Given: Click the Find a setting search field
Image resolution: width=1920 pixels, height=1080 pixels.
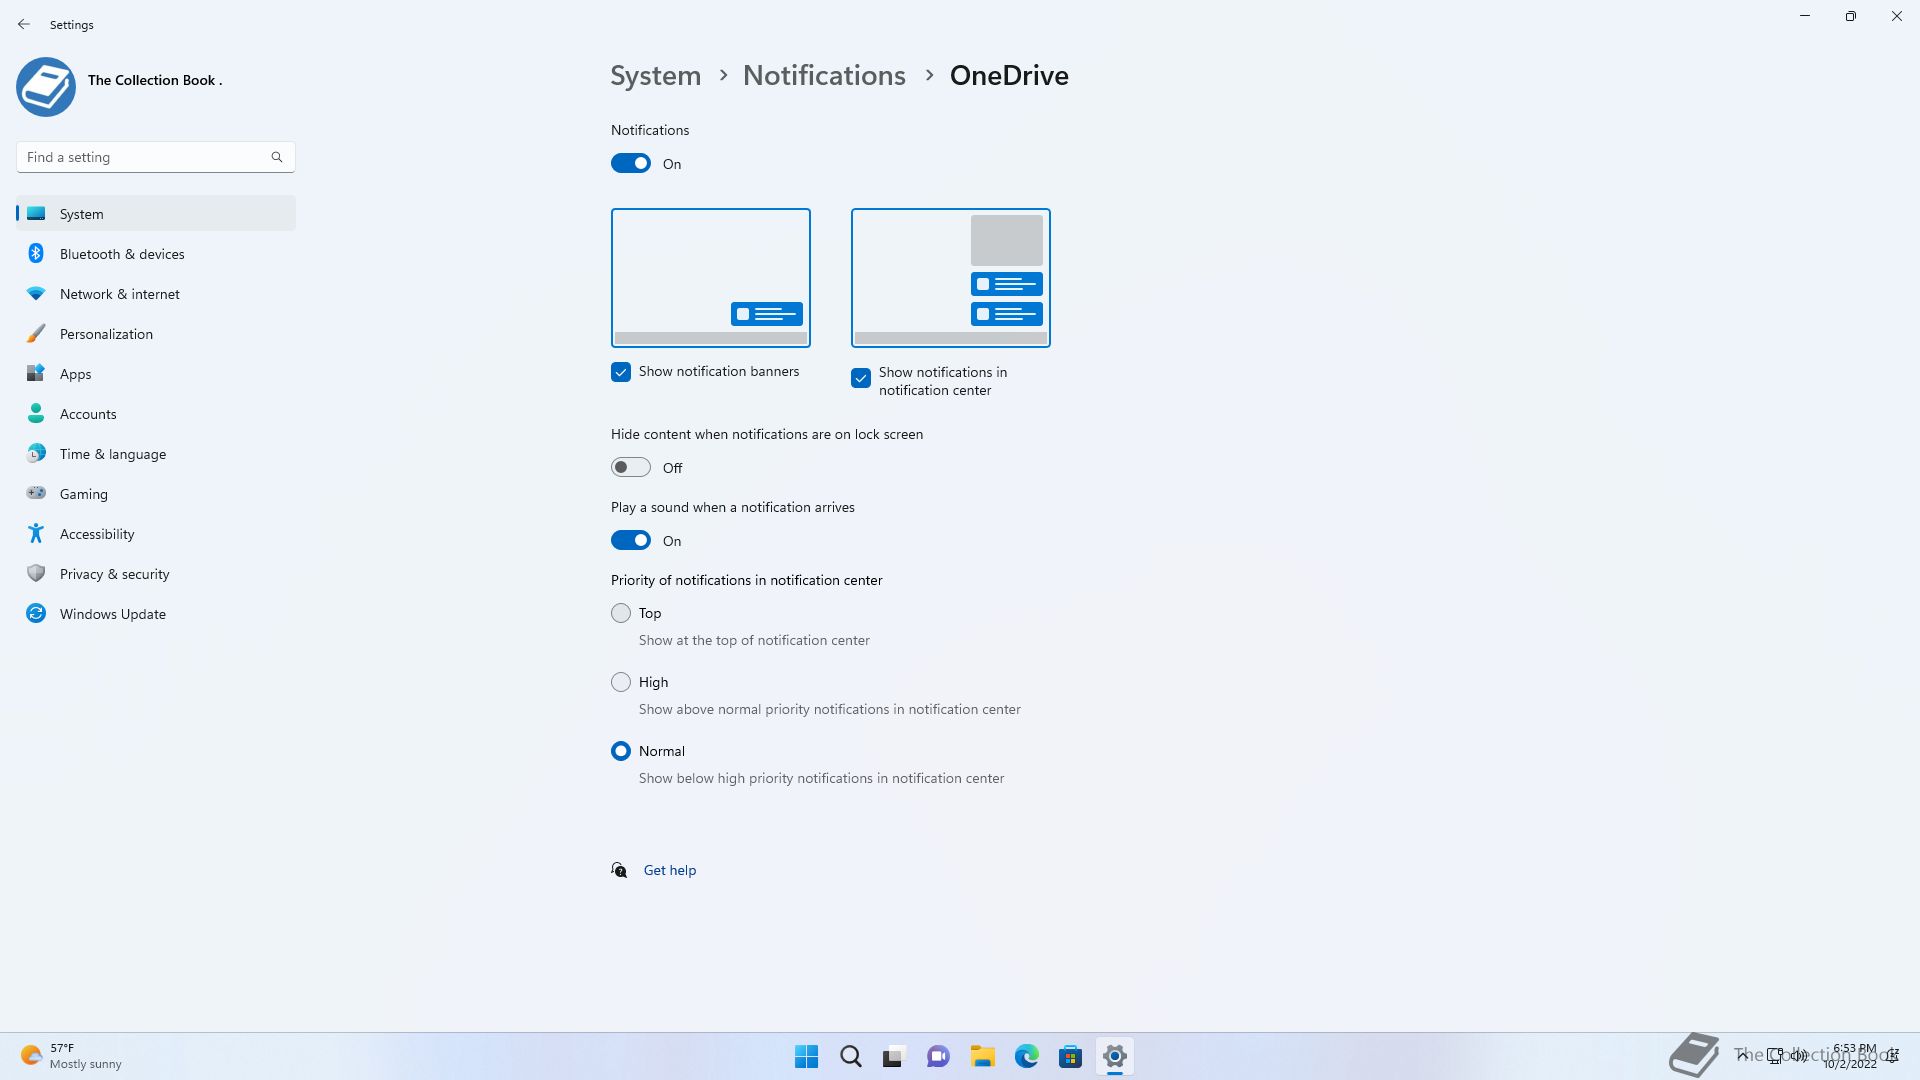Looking at the screenshot, I should click(x=156, y=157).
